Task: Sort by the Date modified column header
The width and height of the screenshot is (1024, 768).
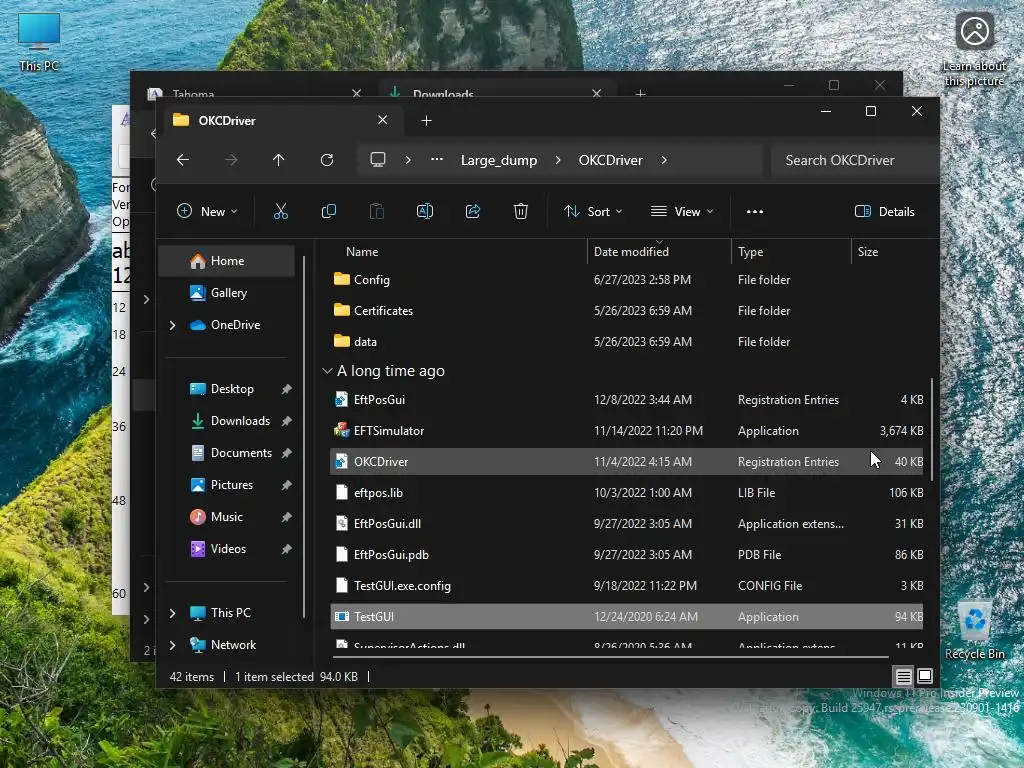Action: [x=658, y=251]
